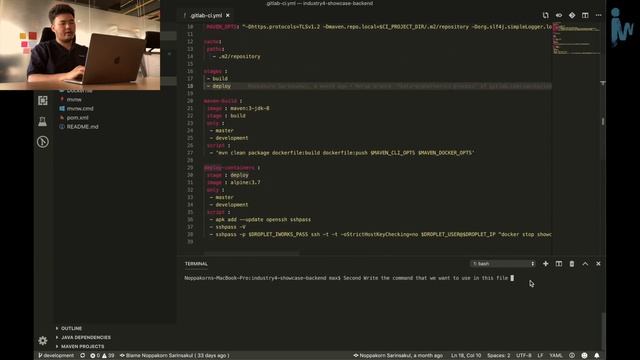Click the 'apk add --update openssh sshpass' line
Screen dimensions: 640x360
click(260, 220)
